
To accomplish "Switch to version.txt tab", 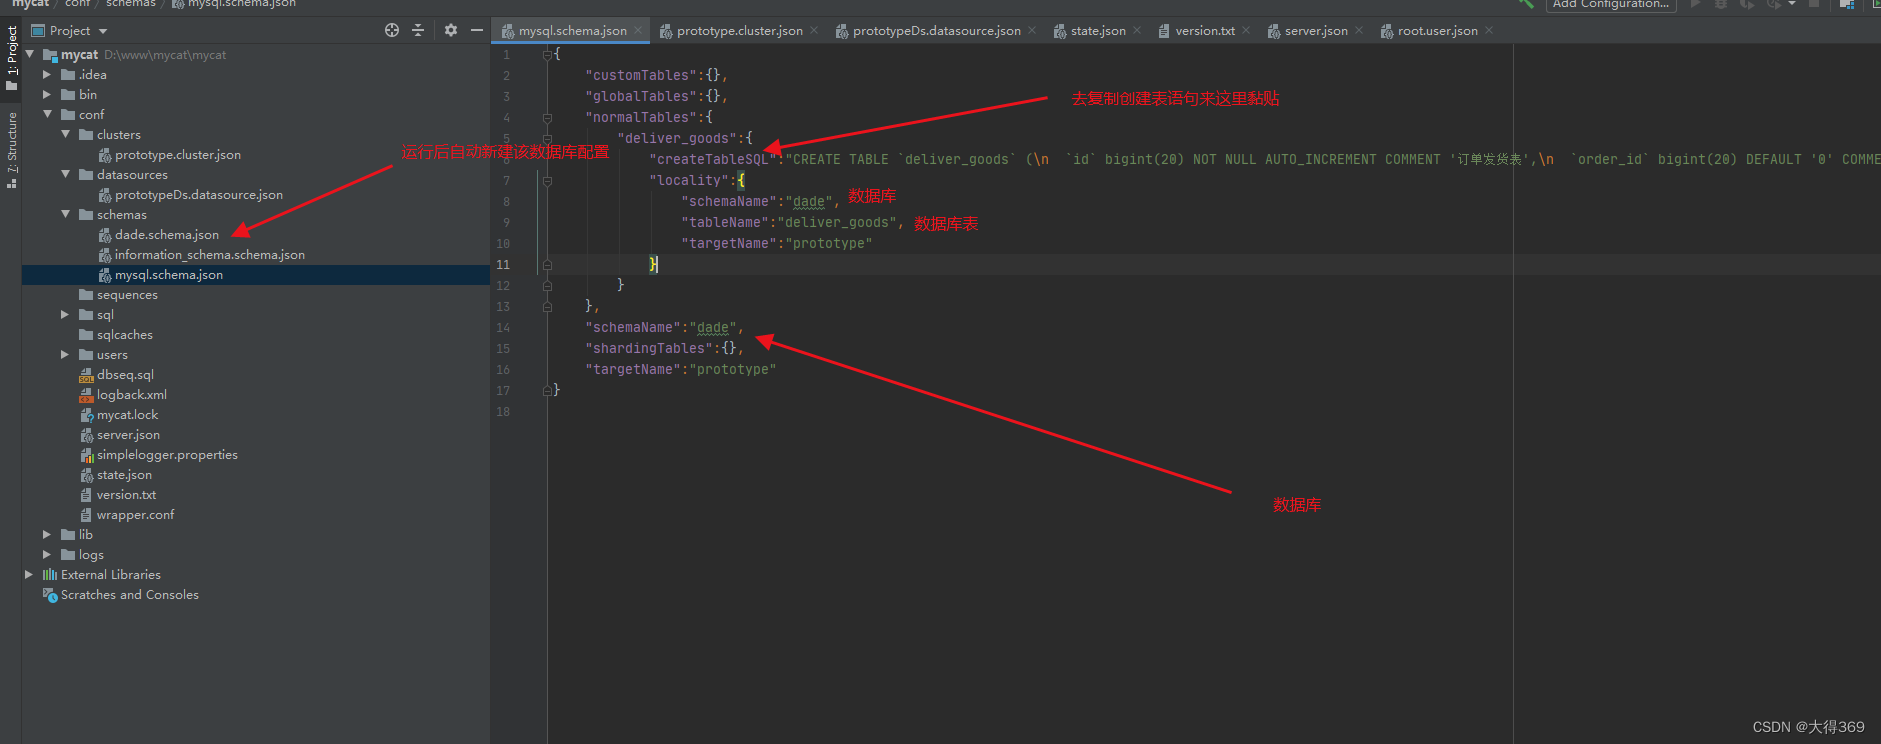I will click(1205, 31).
